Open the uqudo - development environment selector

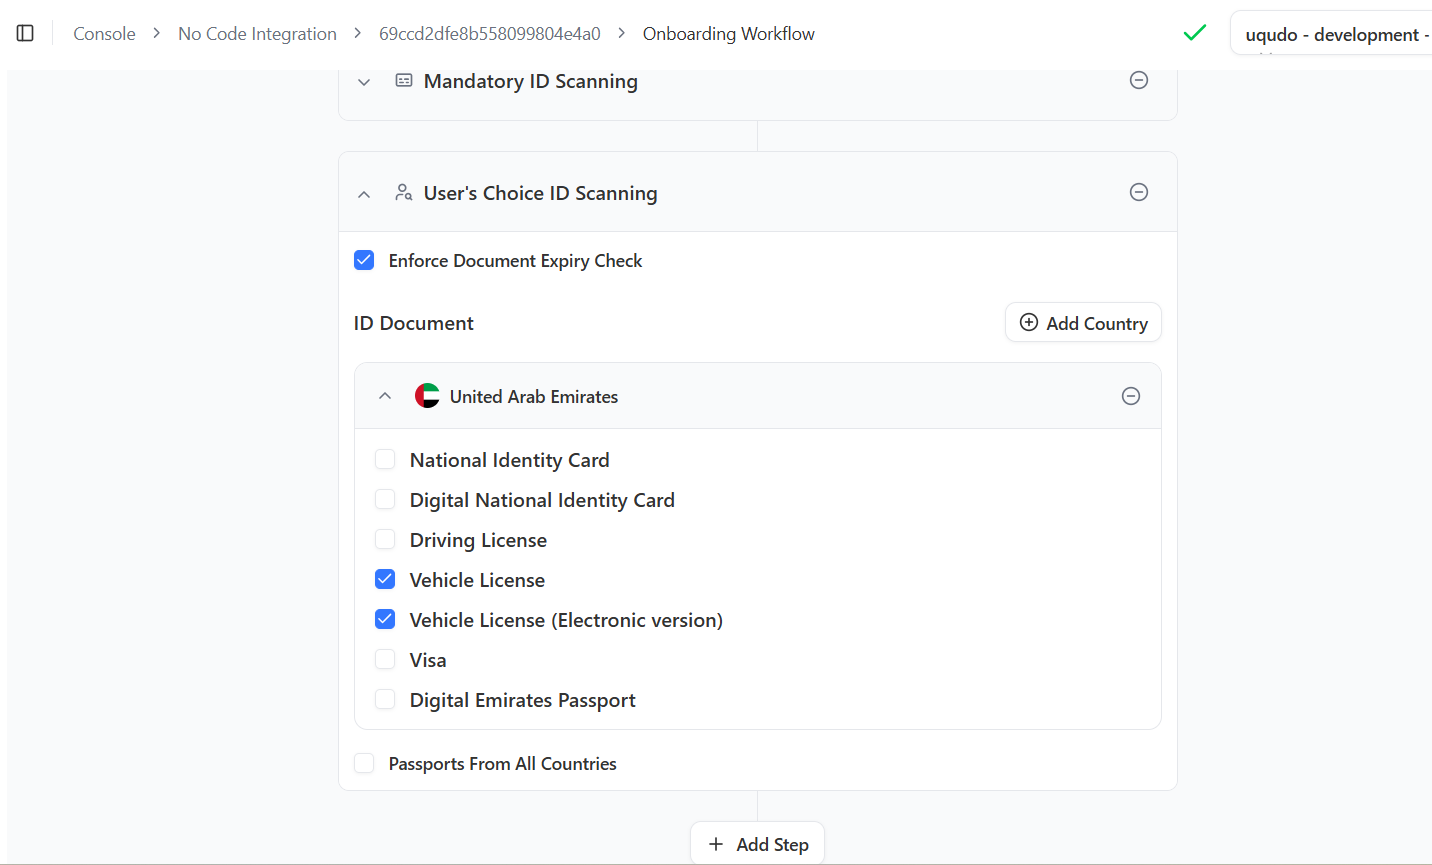click(1334, 35)
